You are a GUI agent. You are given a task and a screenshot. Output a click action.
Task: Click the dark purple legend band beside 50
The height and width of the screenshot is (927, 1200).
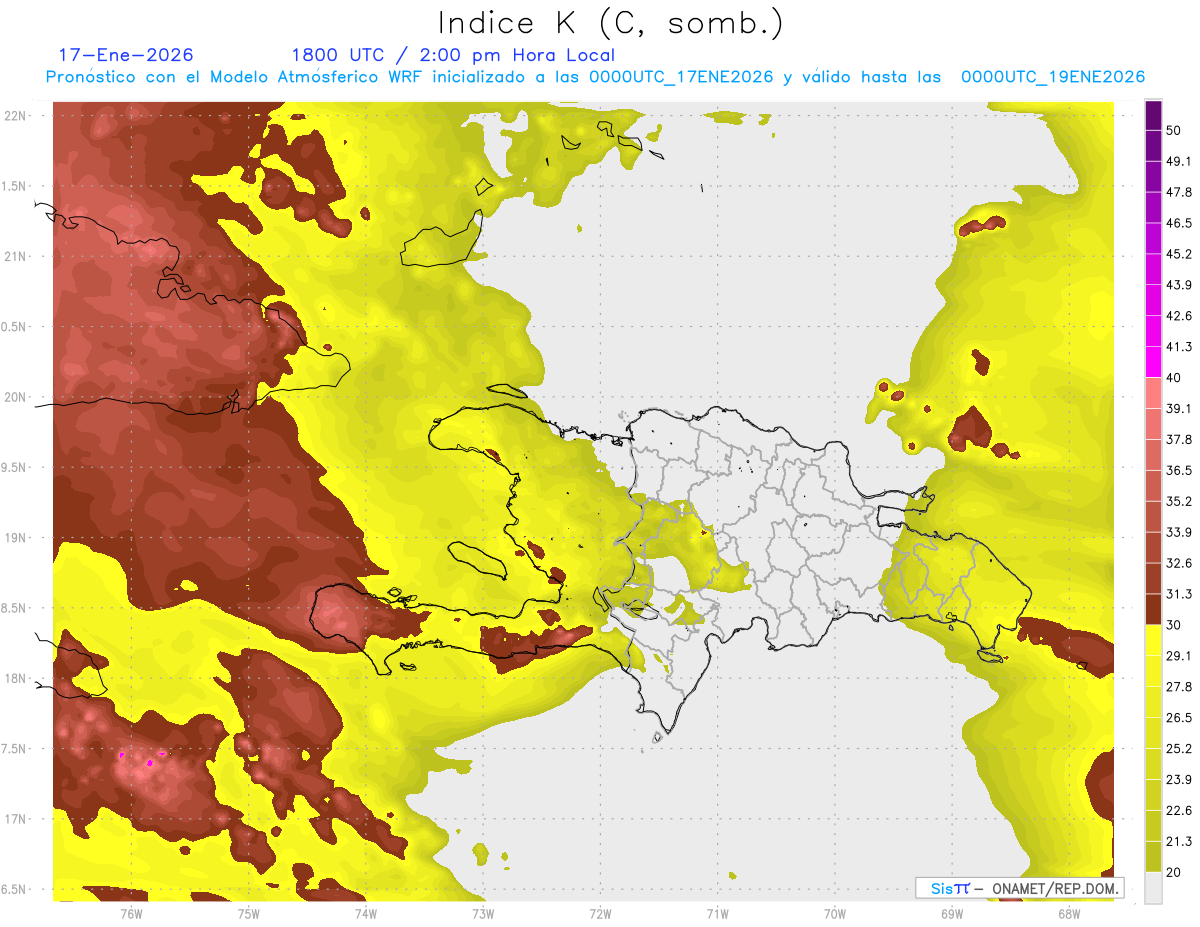[x=1153, y=117]
